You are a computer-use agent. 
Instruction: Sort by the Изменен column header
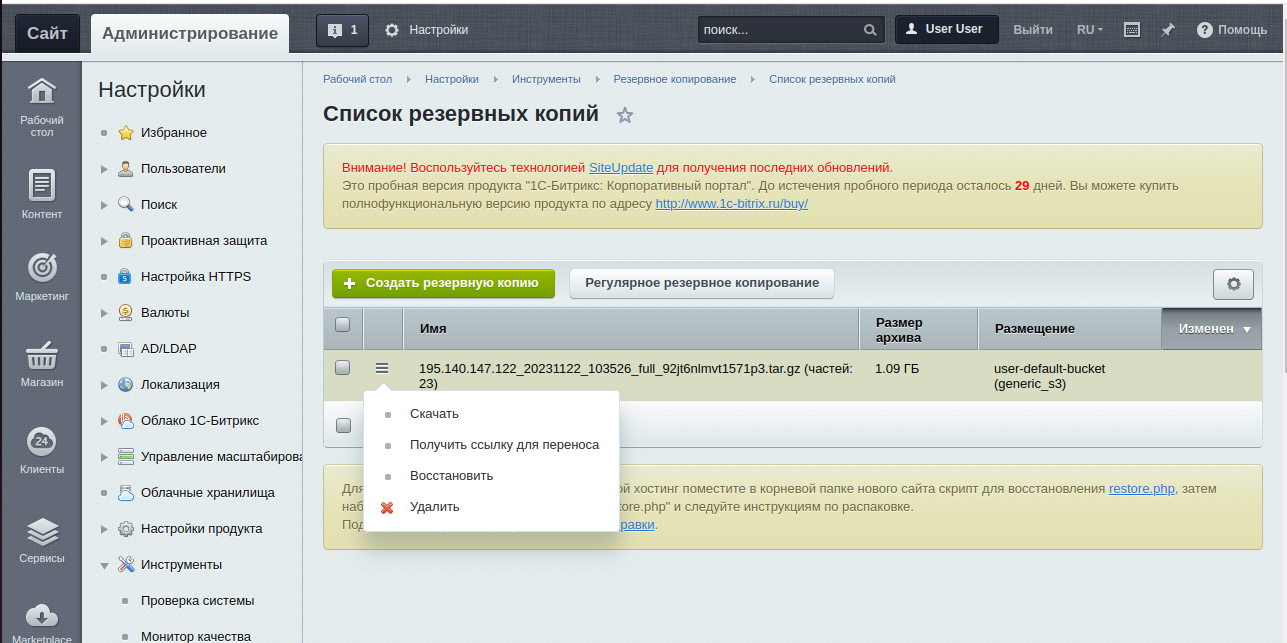point(1212,328)
